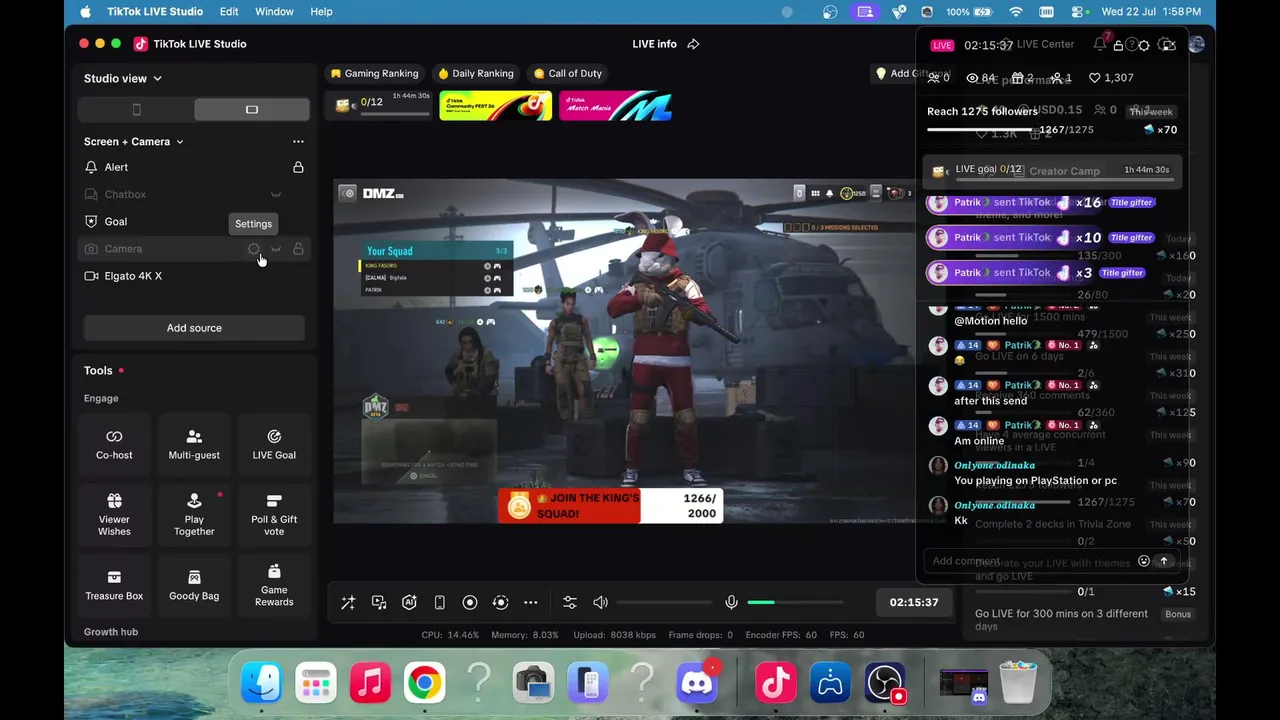Open the chat panel settings gear
1280x720 pixels.
1145,45
